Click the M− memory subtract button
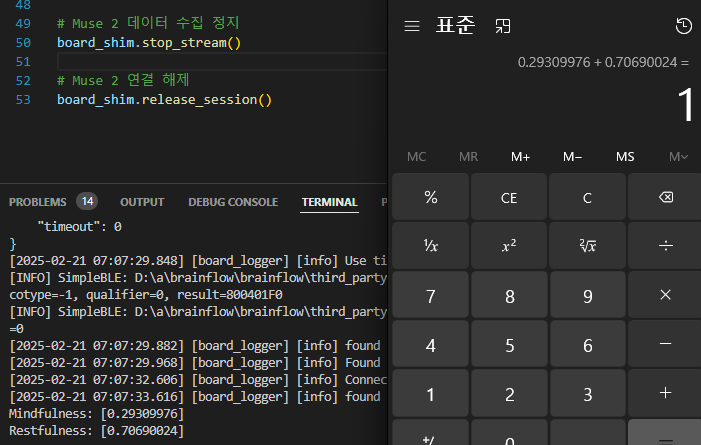 572,157
